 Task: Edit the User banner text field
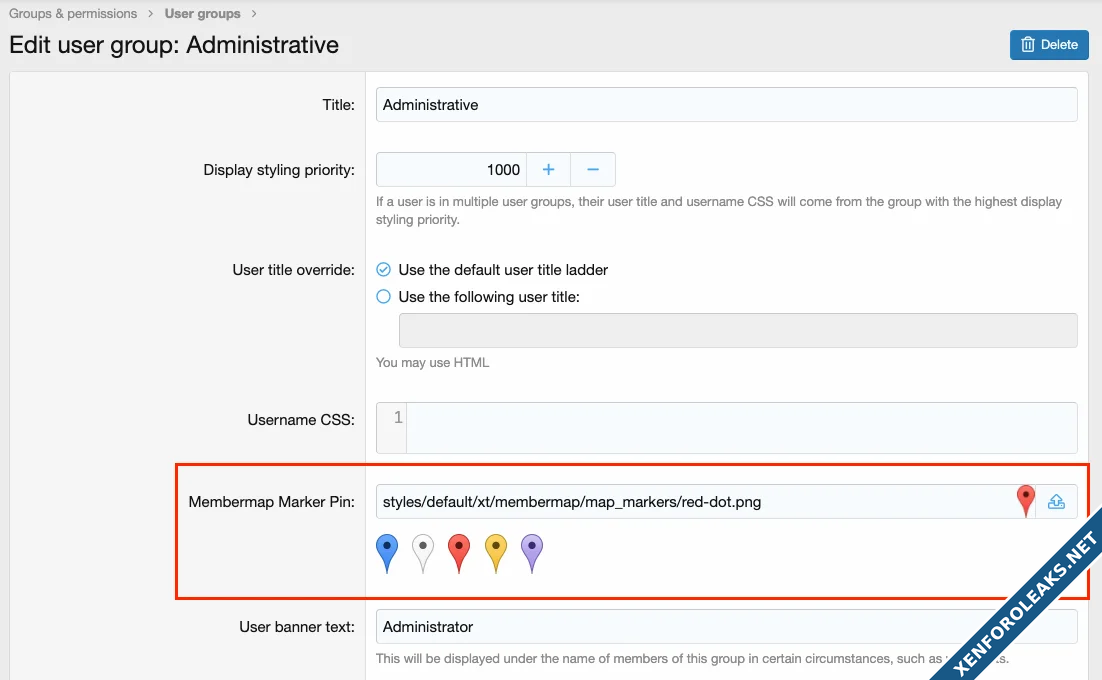[726, 627]
